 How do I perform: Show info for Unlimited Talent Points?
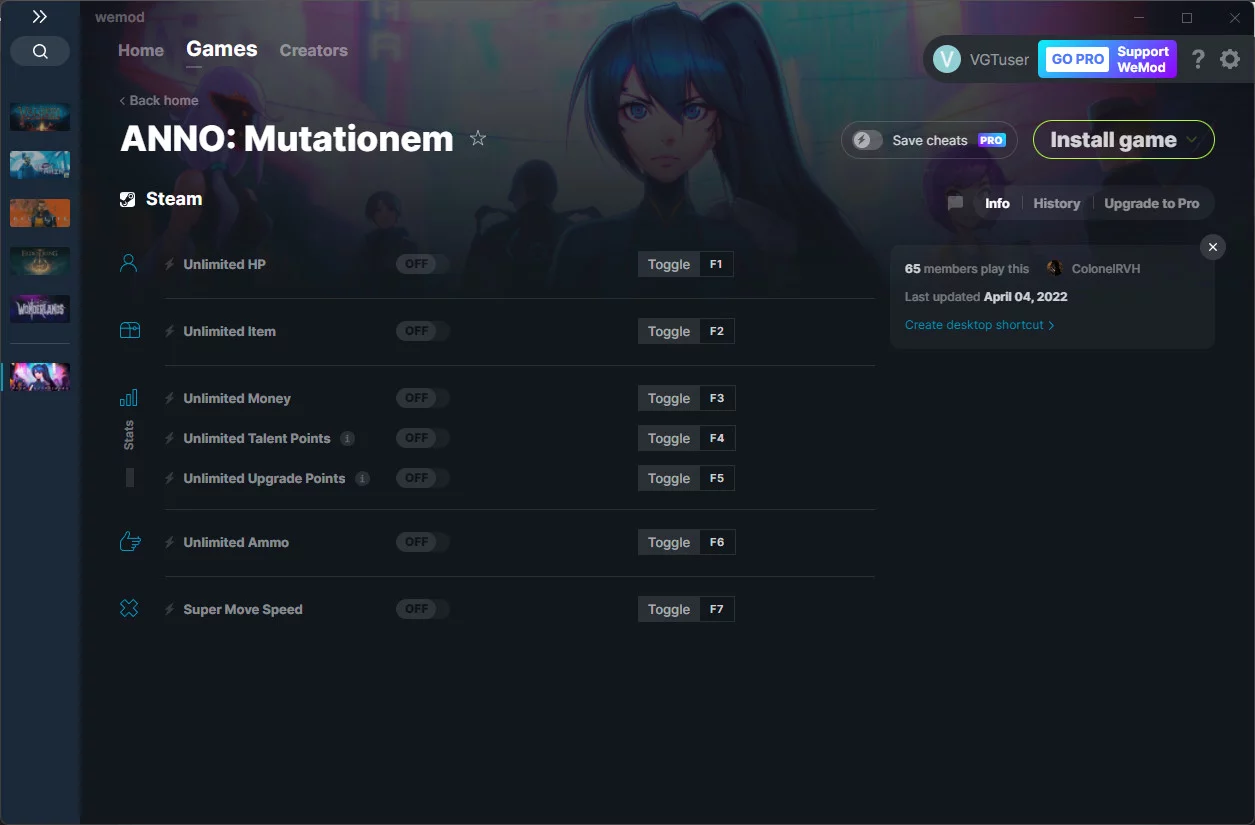coord(347,438)
